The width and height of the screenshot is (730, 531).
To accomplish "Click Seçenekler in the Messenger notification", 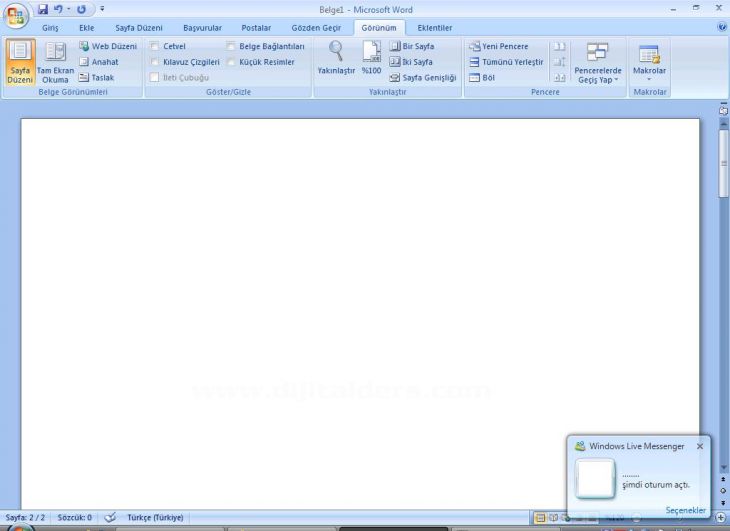I will [x=685, y=510].
